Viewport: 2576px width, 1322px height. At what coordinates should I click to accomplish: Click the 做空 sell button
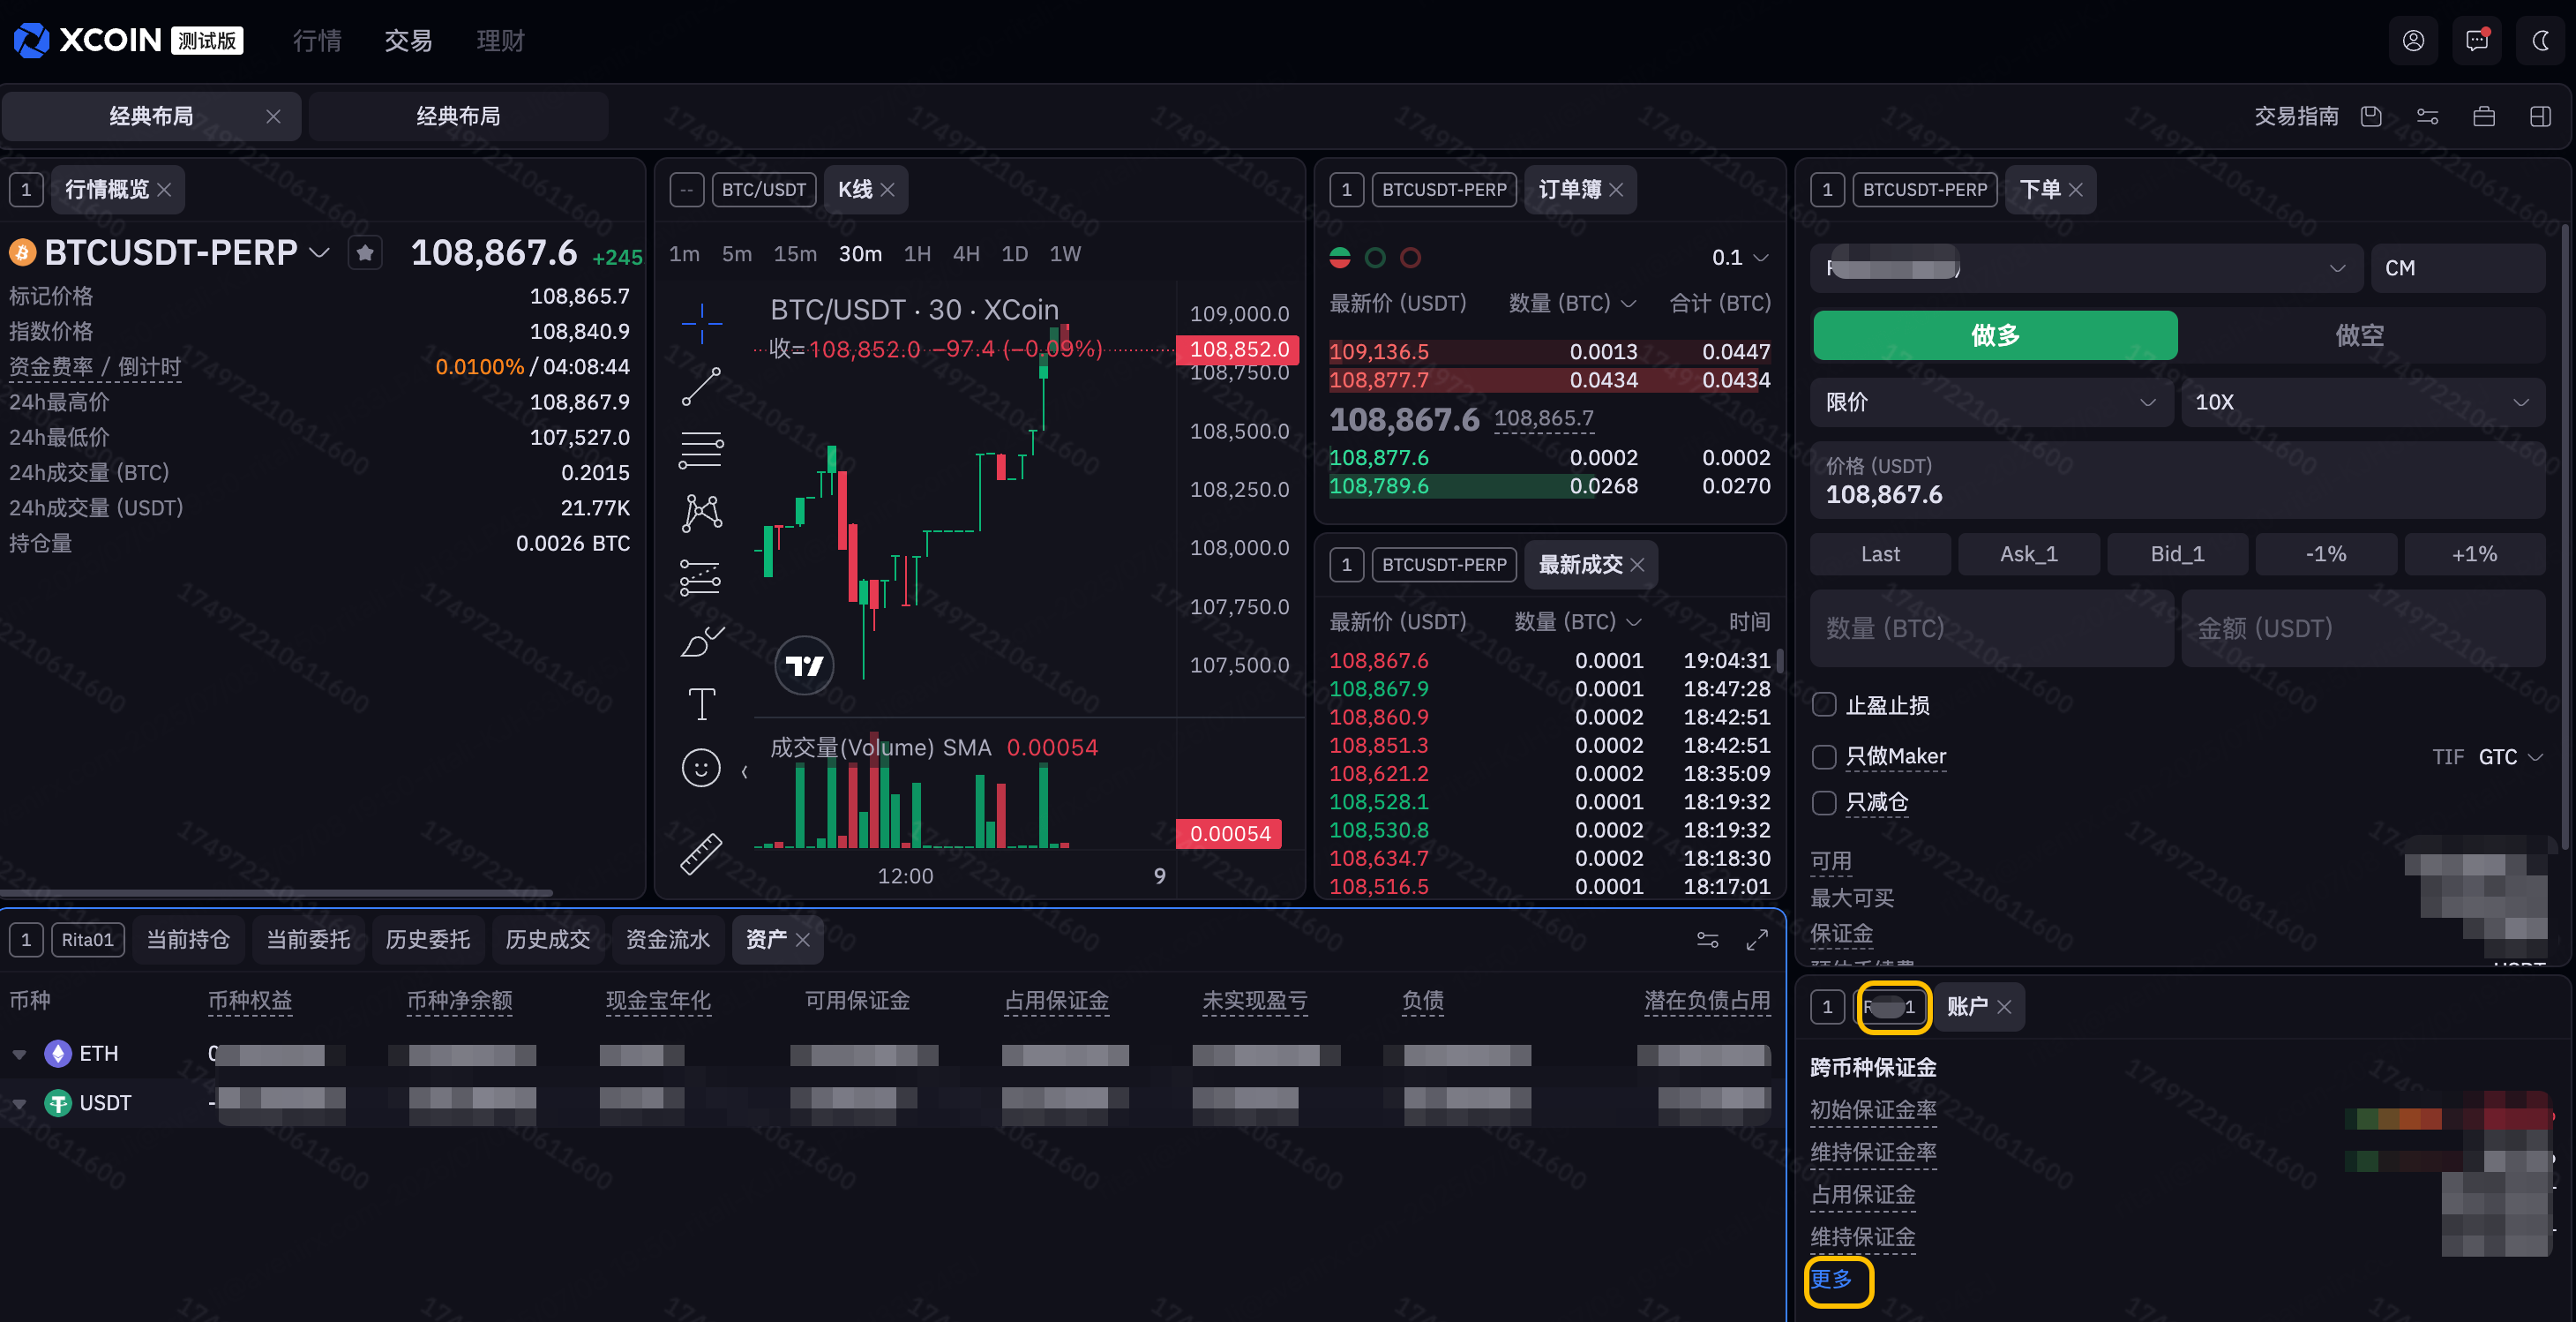tap(2359, 335)
